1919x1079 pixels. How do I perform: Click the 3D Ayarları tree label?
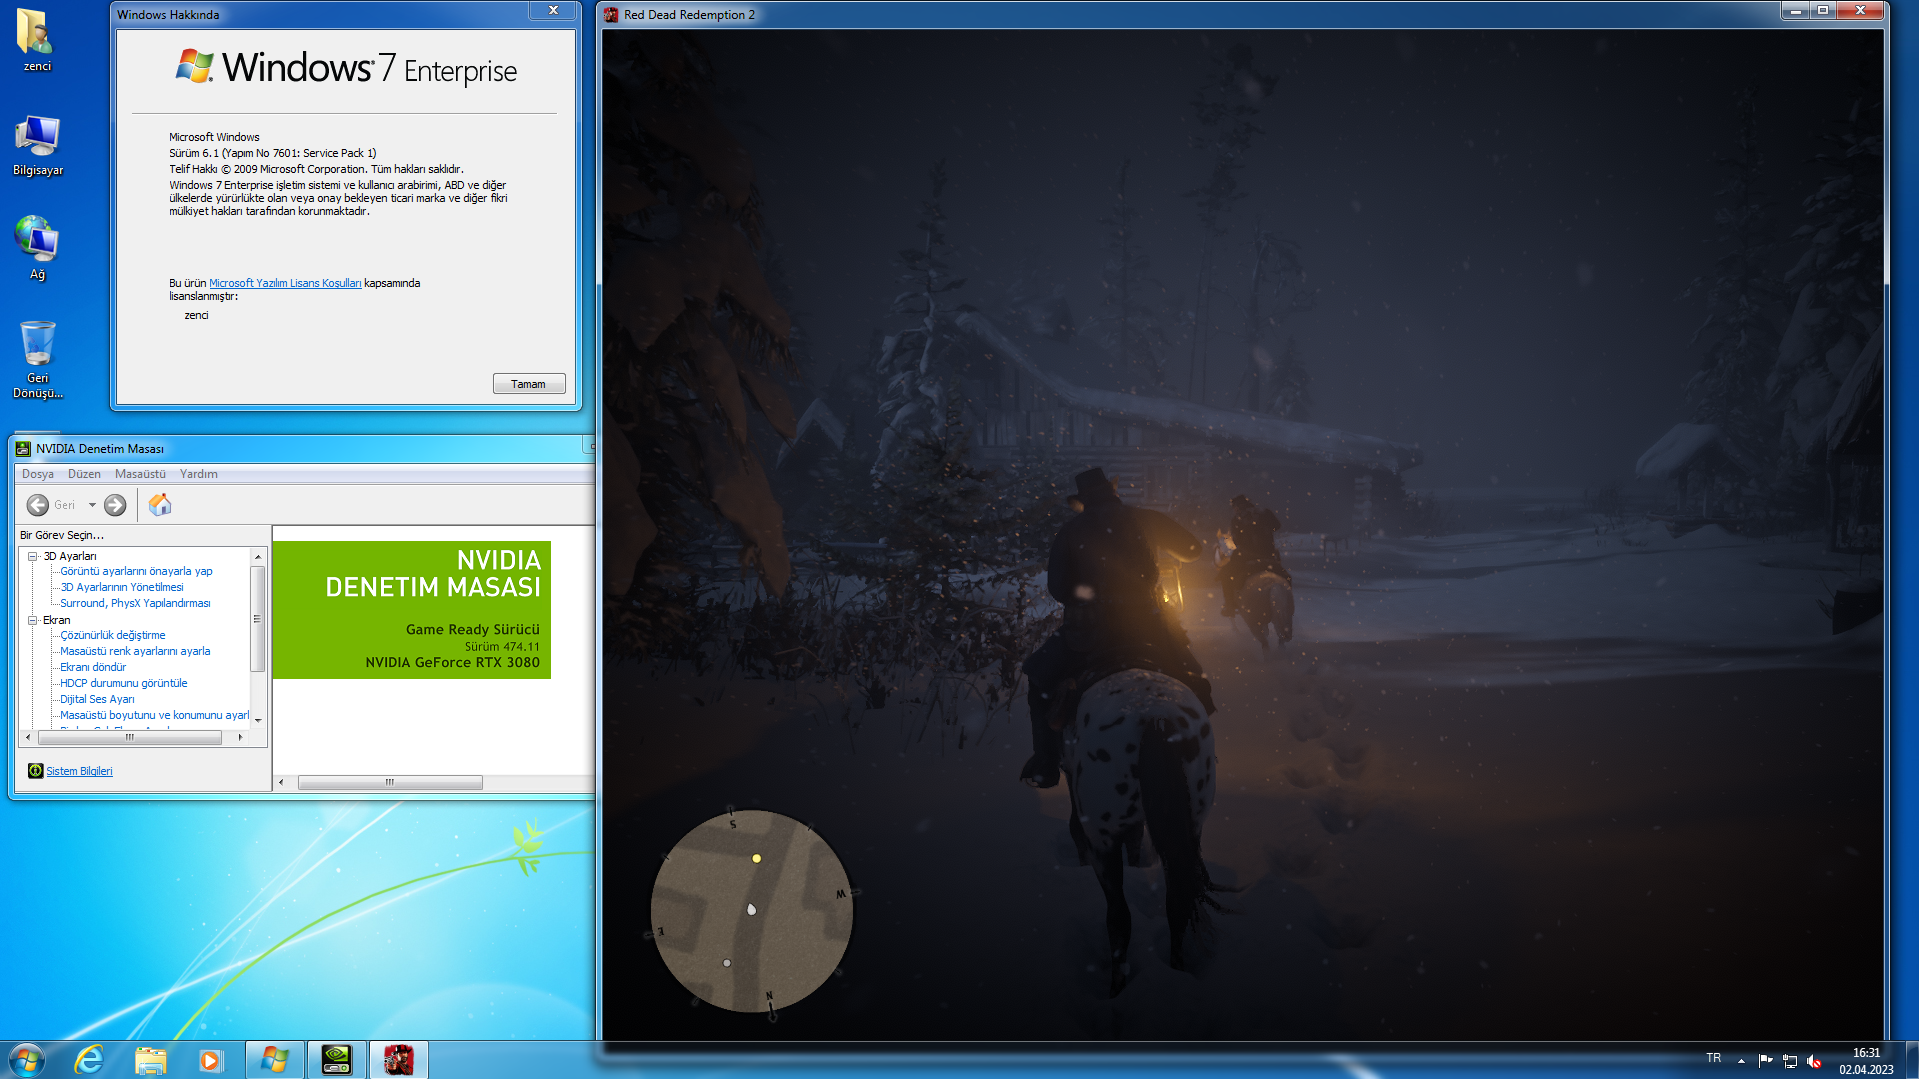(70, 556)
